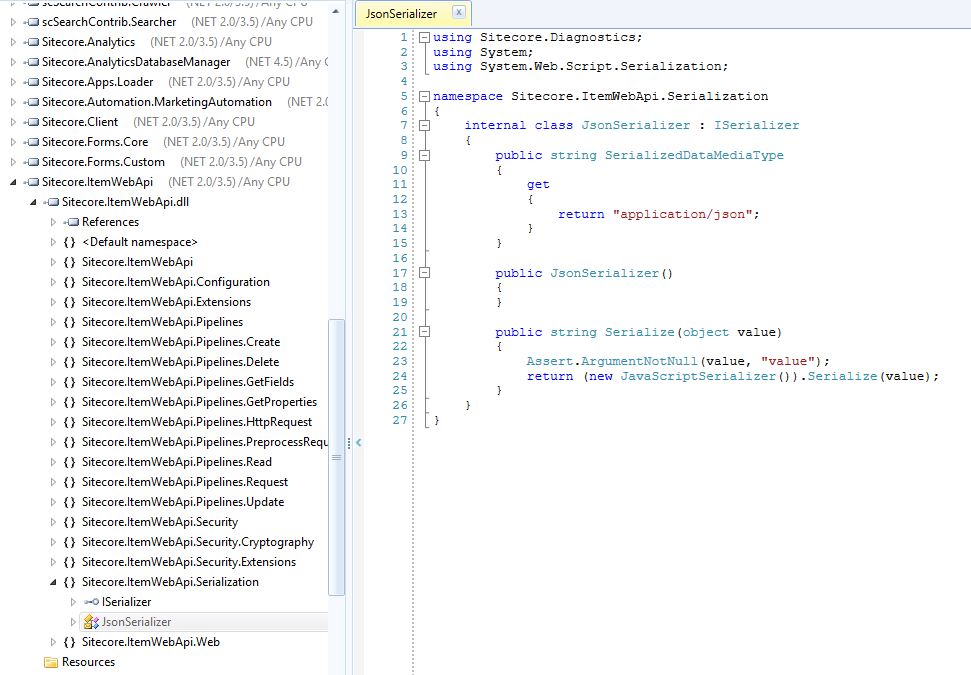Expand the Default namespace node
The width and height of the screenshot is (971, 675).
click(x=53, y=242)
